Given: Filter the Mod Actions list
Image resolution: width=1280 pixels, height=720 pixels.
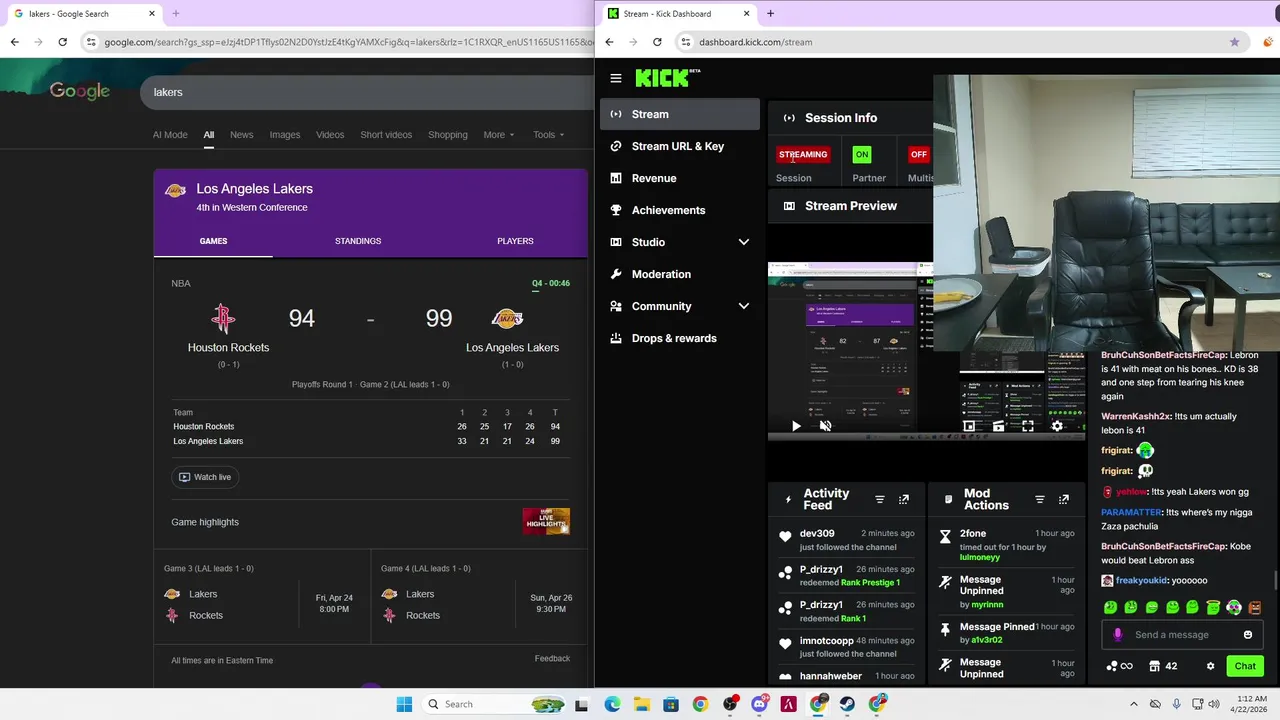Looking at the screenshot, I should click(x=1040, y=499).
